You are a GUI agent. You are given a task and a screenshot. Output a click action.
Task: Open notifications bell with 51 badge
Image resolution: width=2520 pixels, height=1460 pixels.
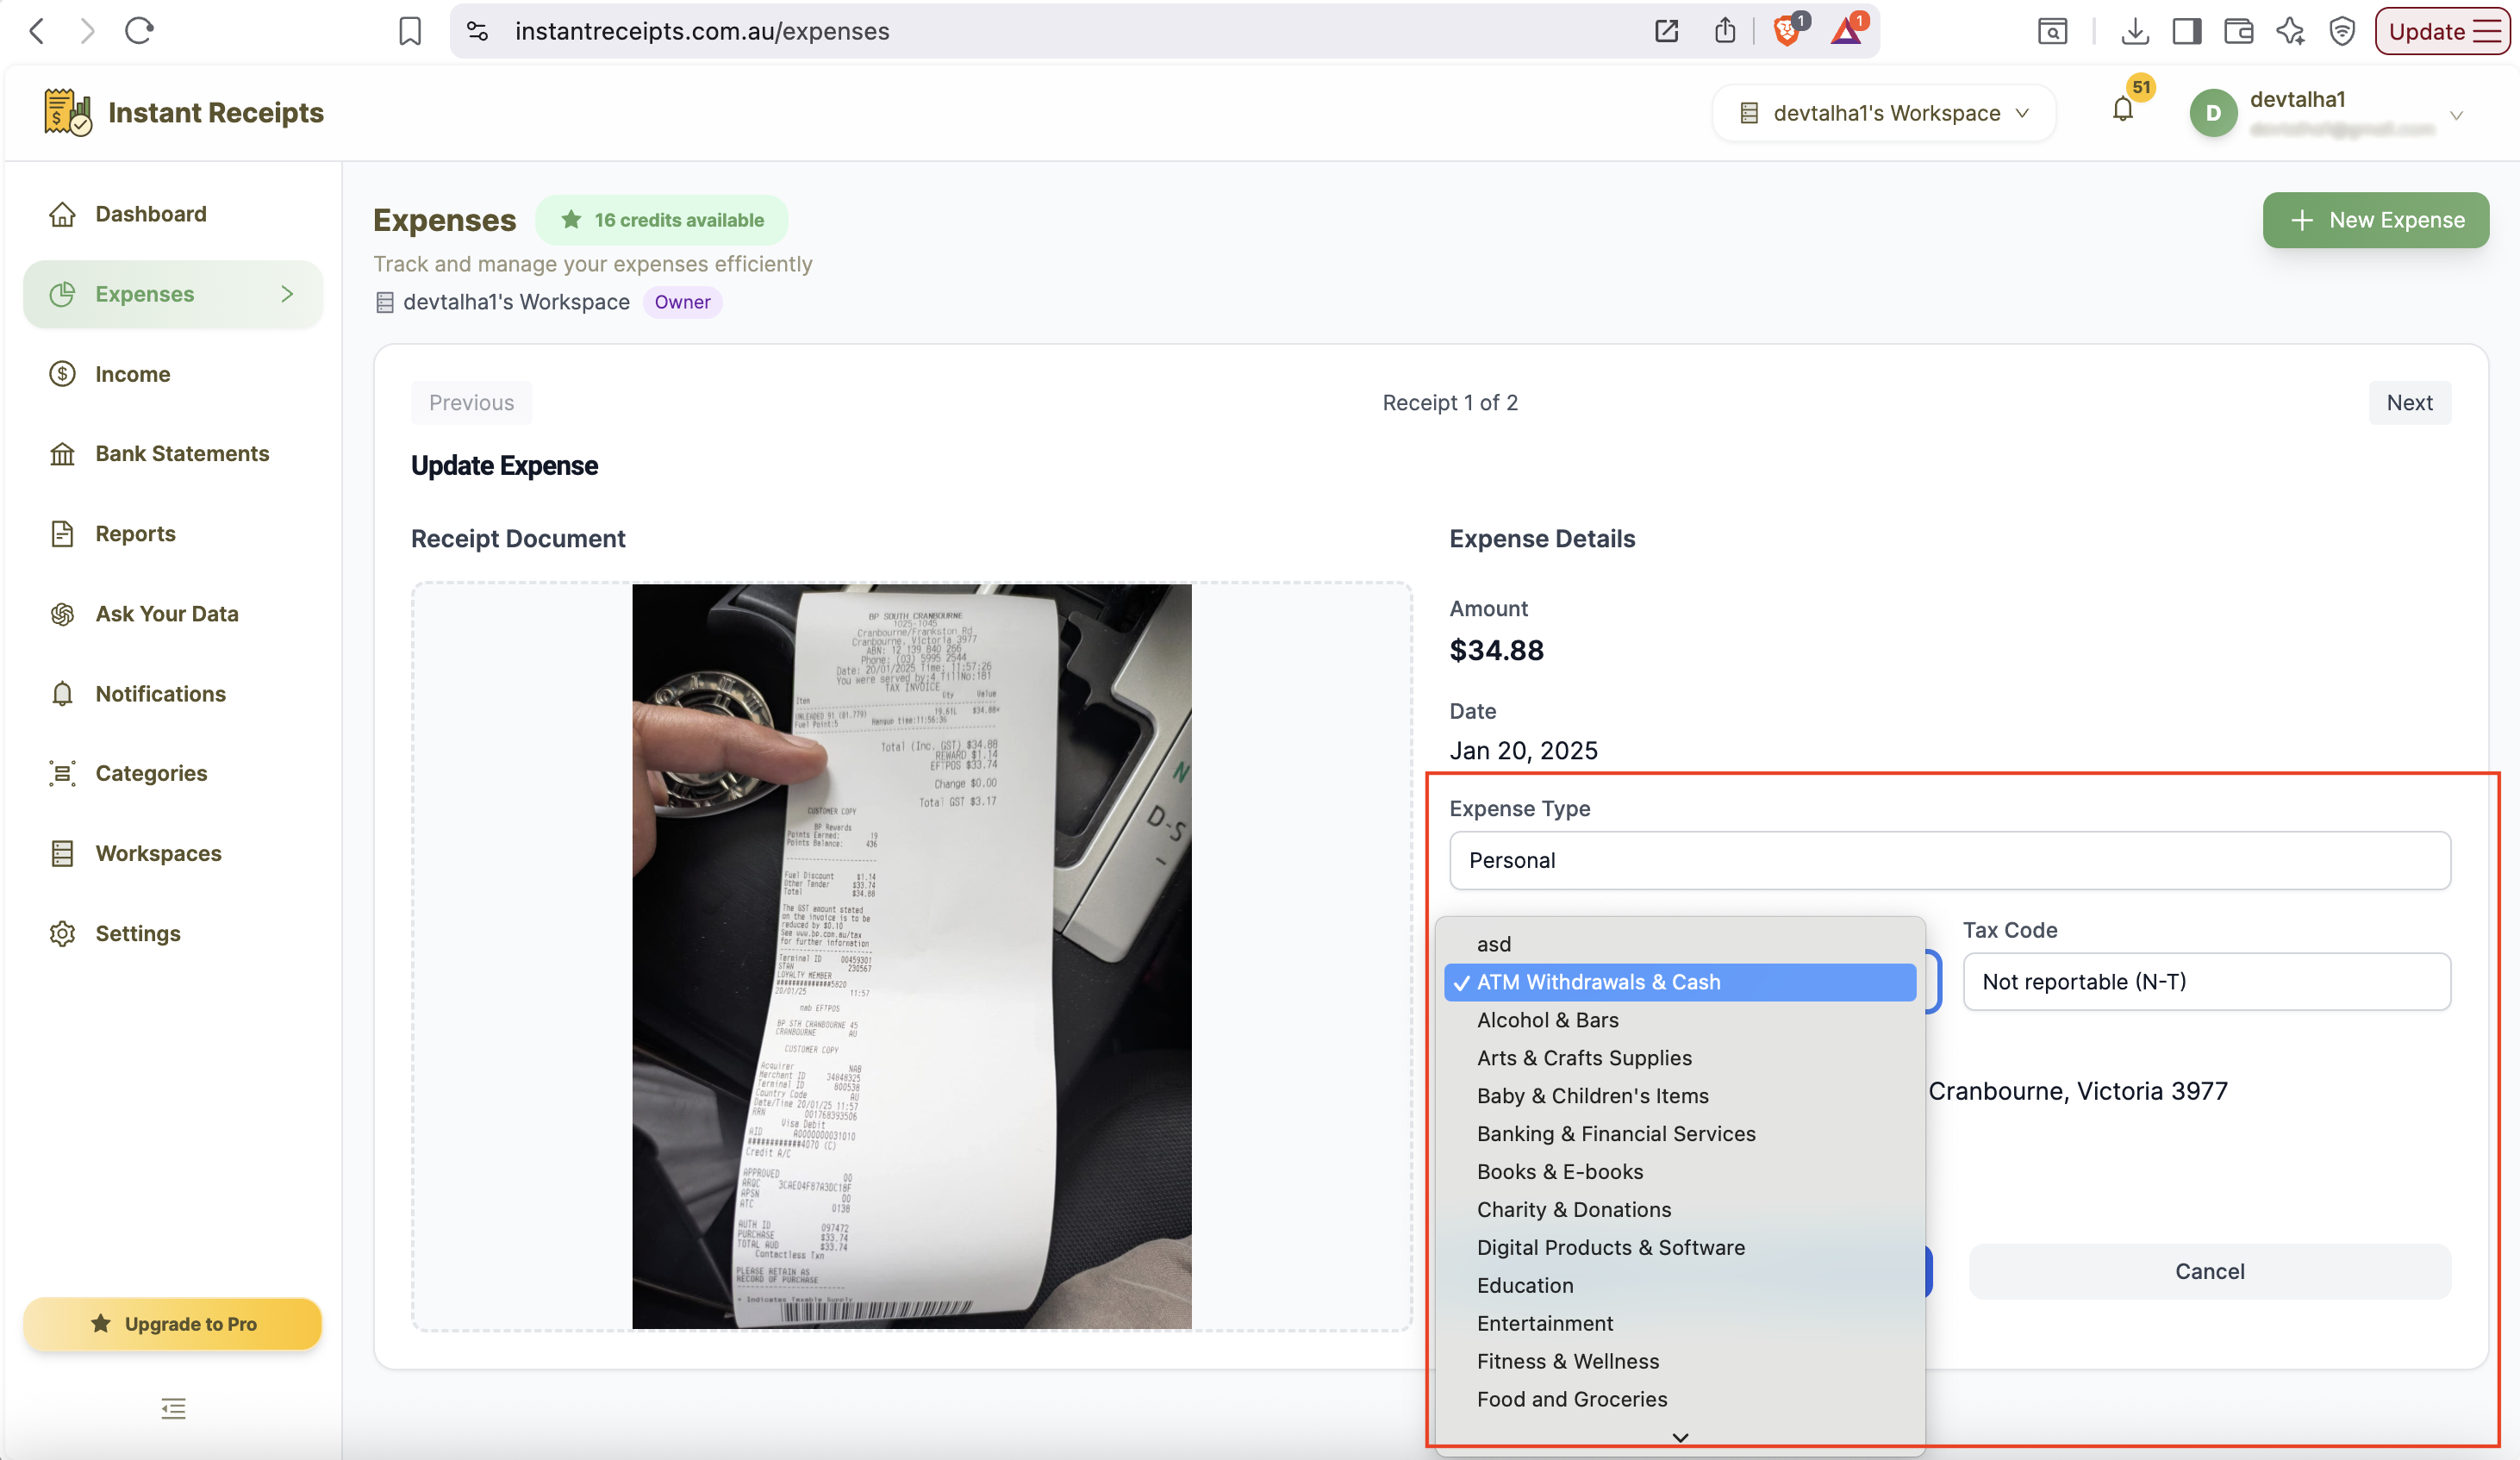2123,109
